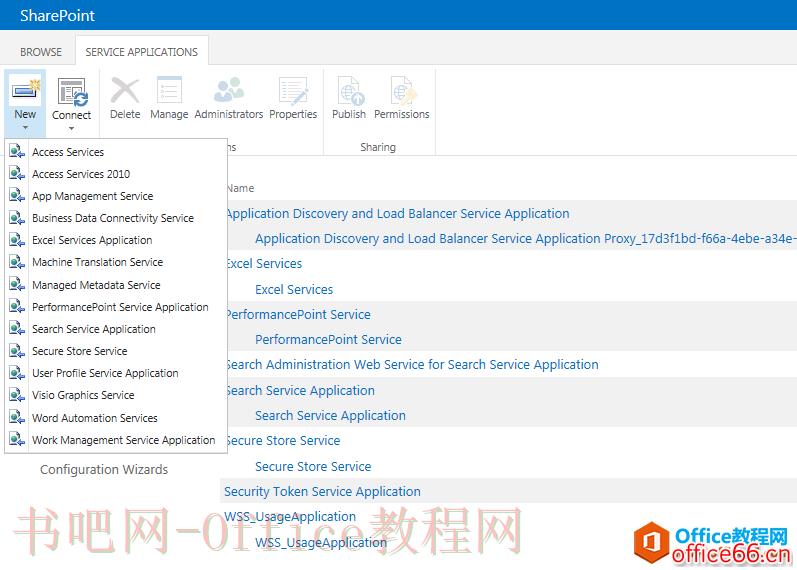797x570 pixels.
Task: Click the Name column header
Action: point(240,188)
